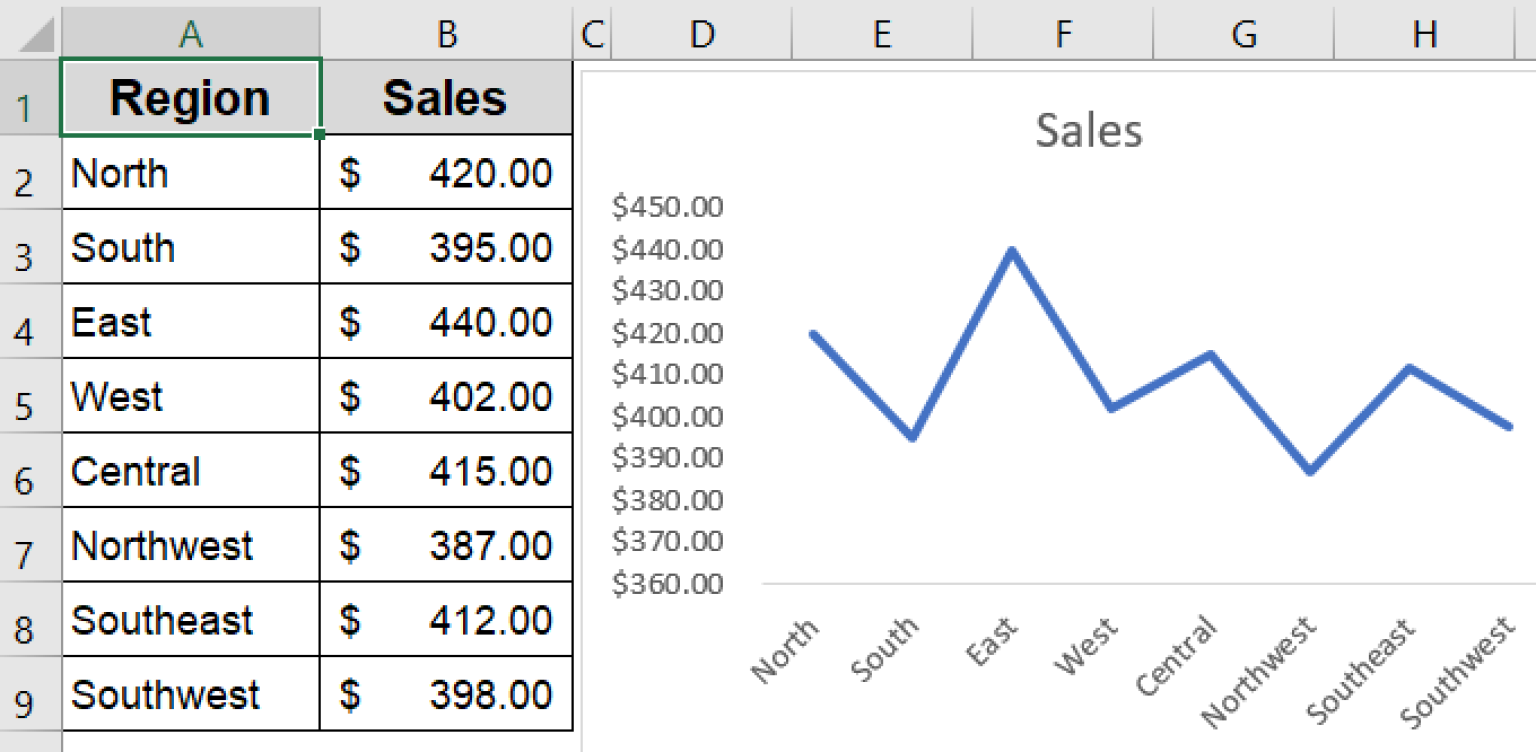
Task: Select column header A
Action: point(190,33)
